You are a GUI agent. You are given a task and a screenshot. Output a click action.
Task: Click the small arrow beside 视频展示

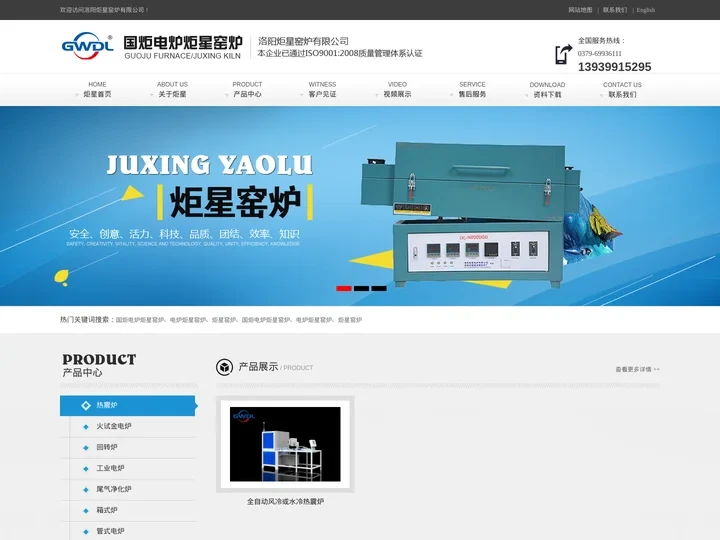point(377,95)
